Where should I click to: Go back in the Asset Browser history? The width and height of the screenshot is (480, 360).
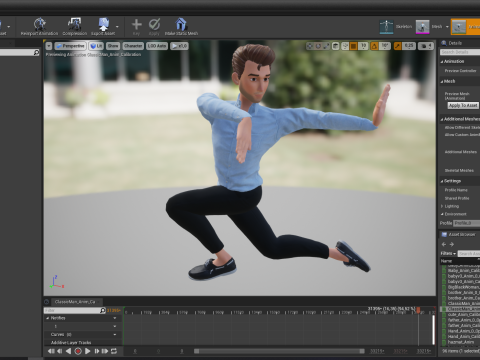click(x=444, y=244)
